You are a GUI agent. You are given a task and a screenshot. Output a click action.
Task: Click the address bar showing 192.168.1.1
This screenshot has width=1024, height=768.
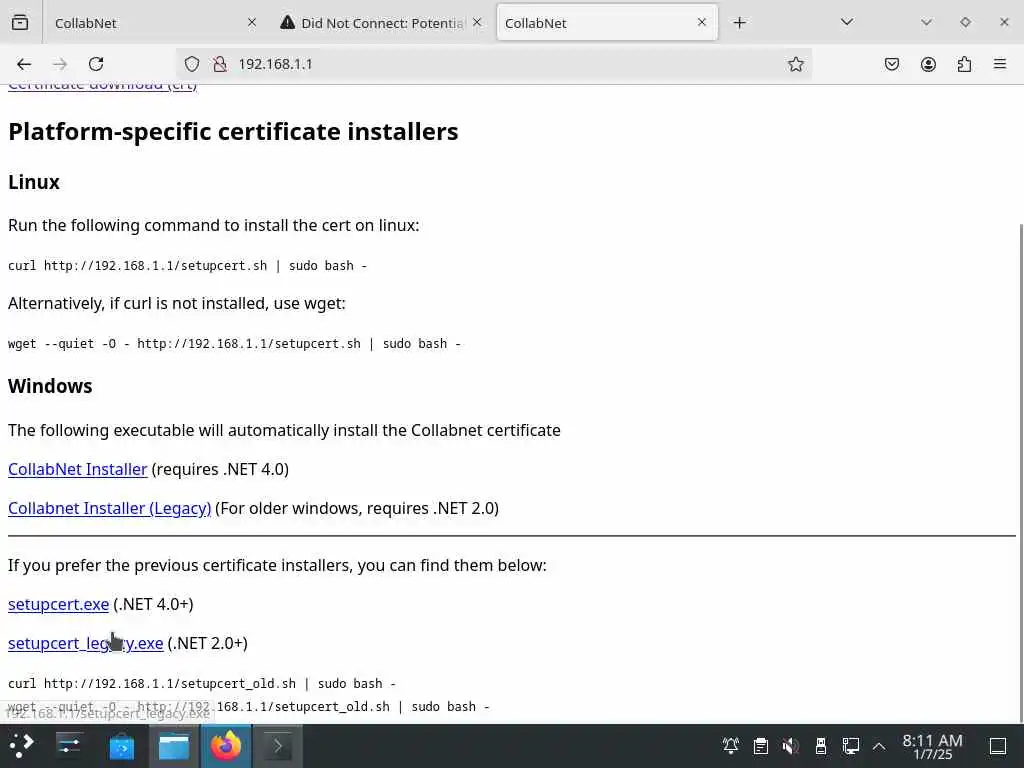[493, 64]
